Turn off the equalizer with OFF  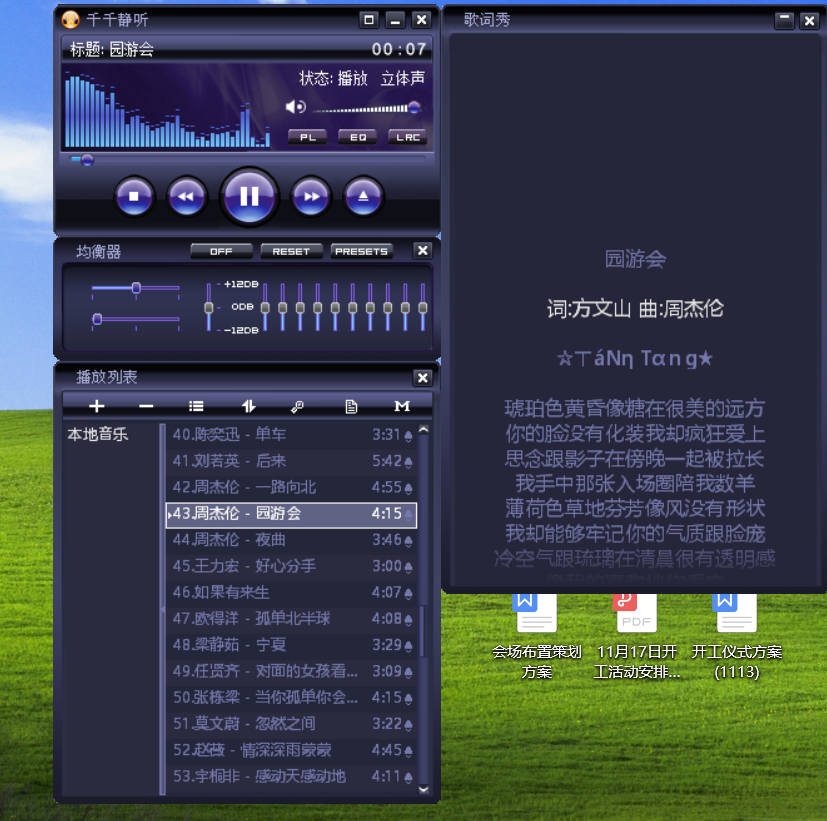(221, 252)
